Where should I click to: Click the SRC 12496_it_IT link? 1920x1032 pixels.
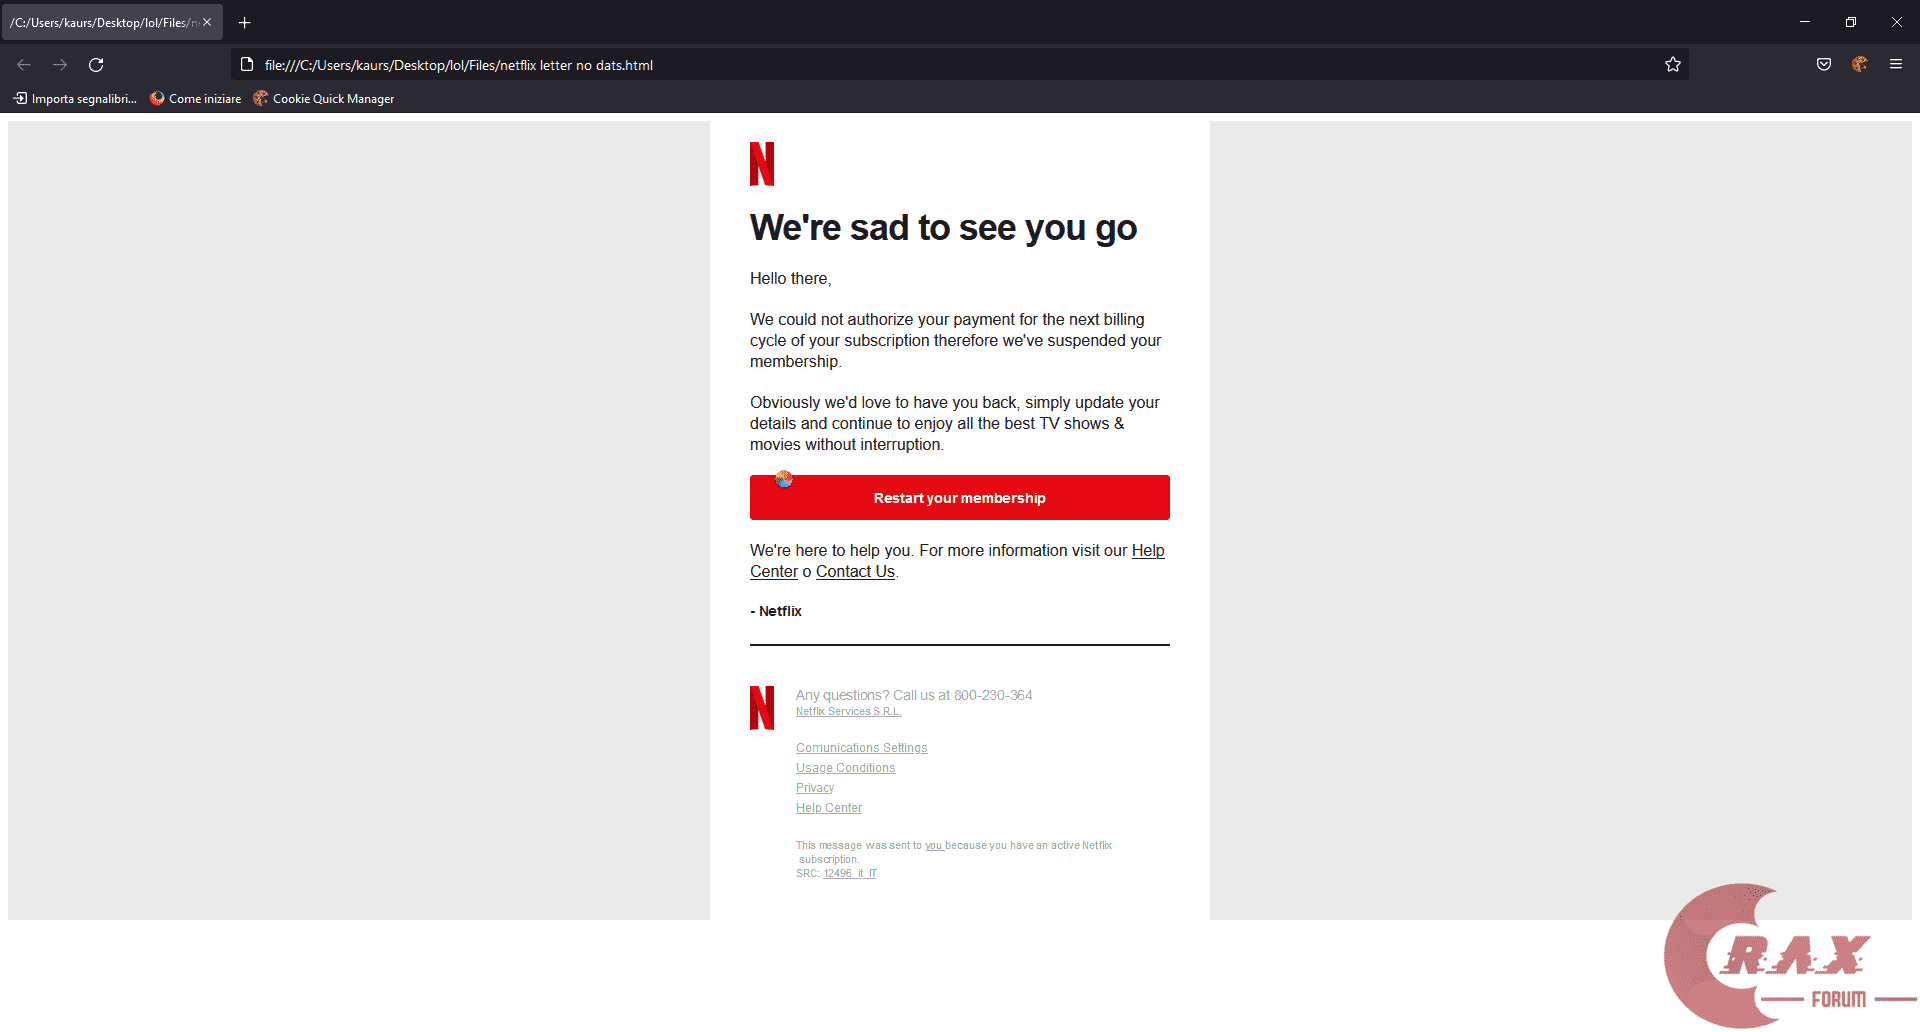click(850, 874)
